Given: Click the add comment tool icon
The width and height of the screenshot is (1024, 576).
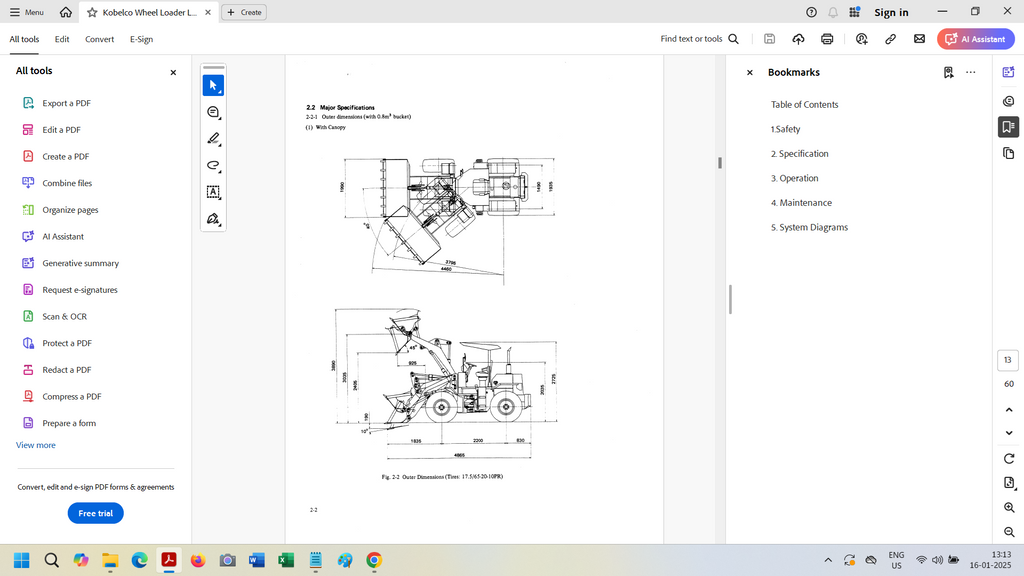Looking at the screenshot, I should (x=213, y=113).
